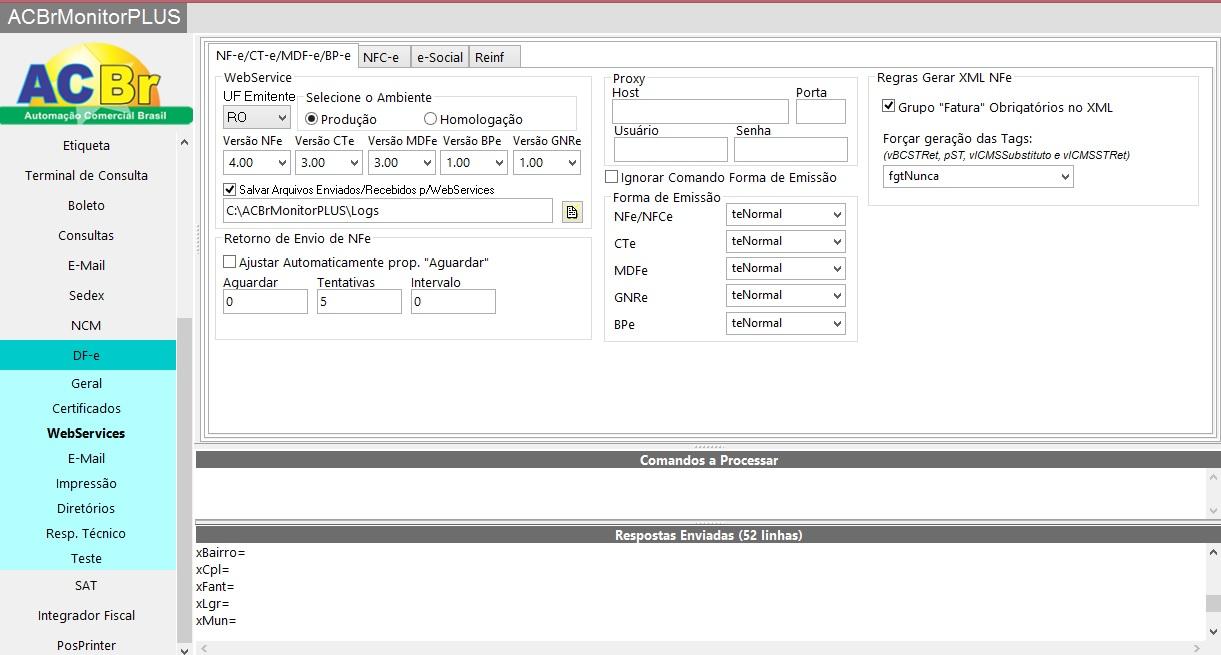Image resolution: width=1221 pixels, height=655 pixels.
Task: Open the SAT section in sidebar
Action: (87, 585)
